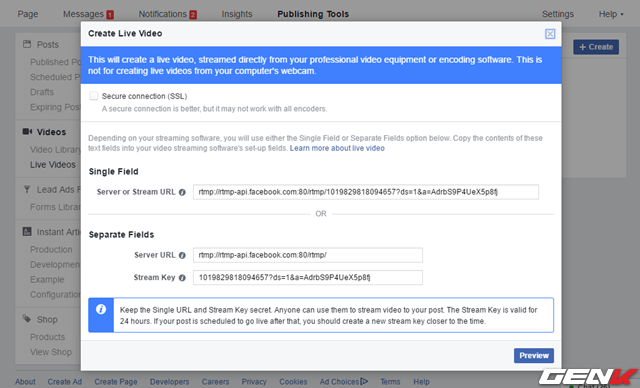
Task: Open the Notifications tab
Action: point(162,14)
